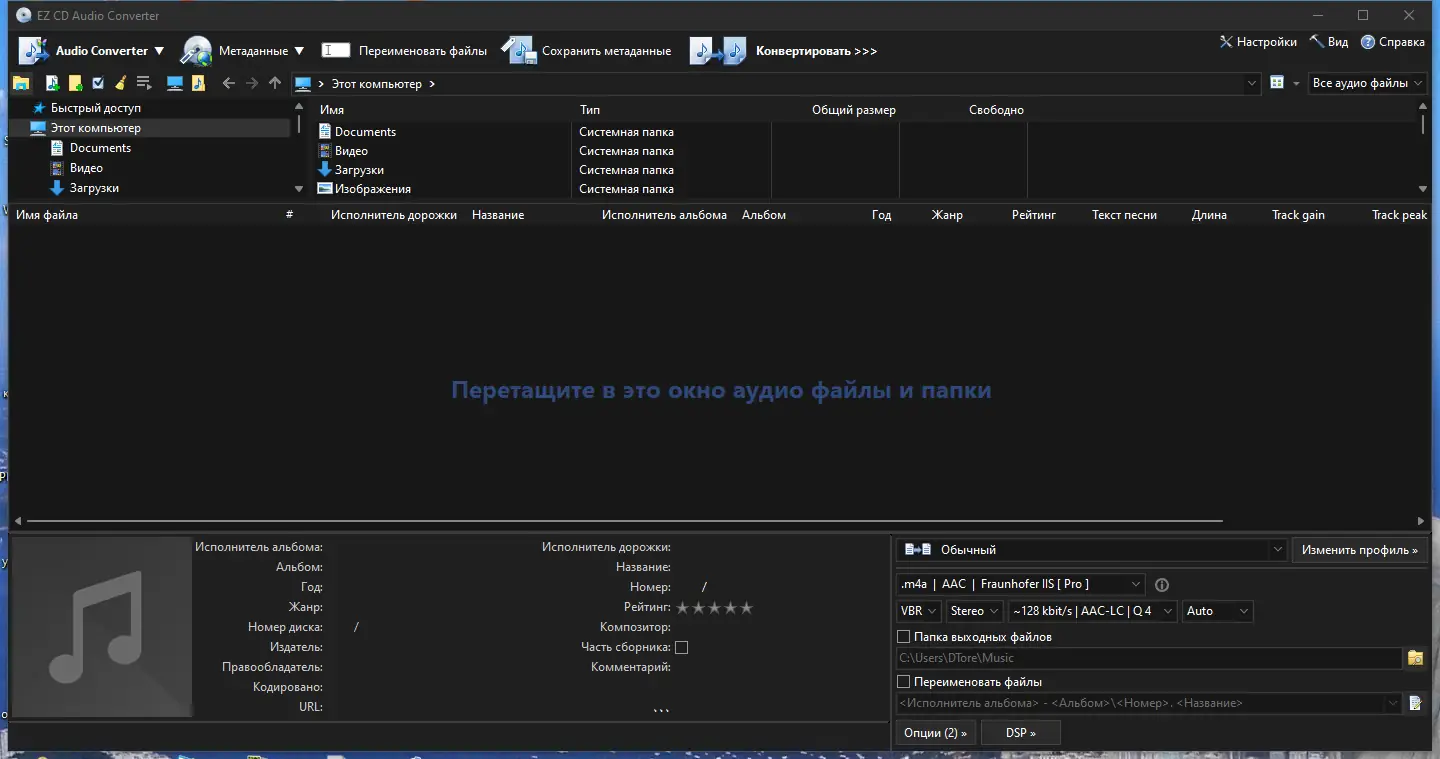Expand the address bar path dropdown
1440x759 pixels.
click(x=1252, y=84)
